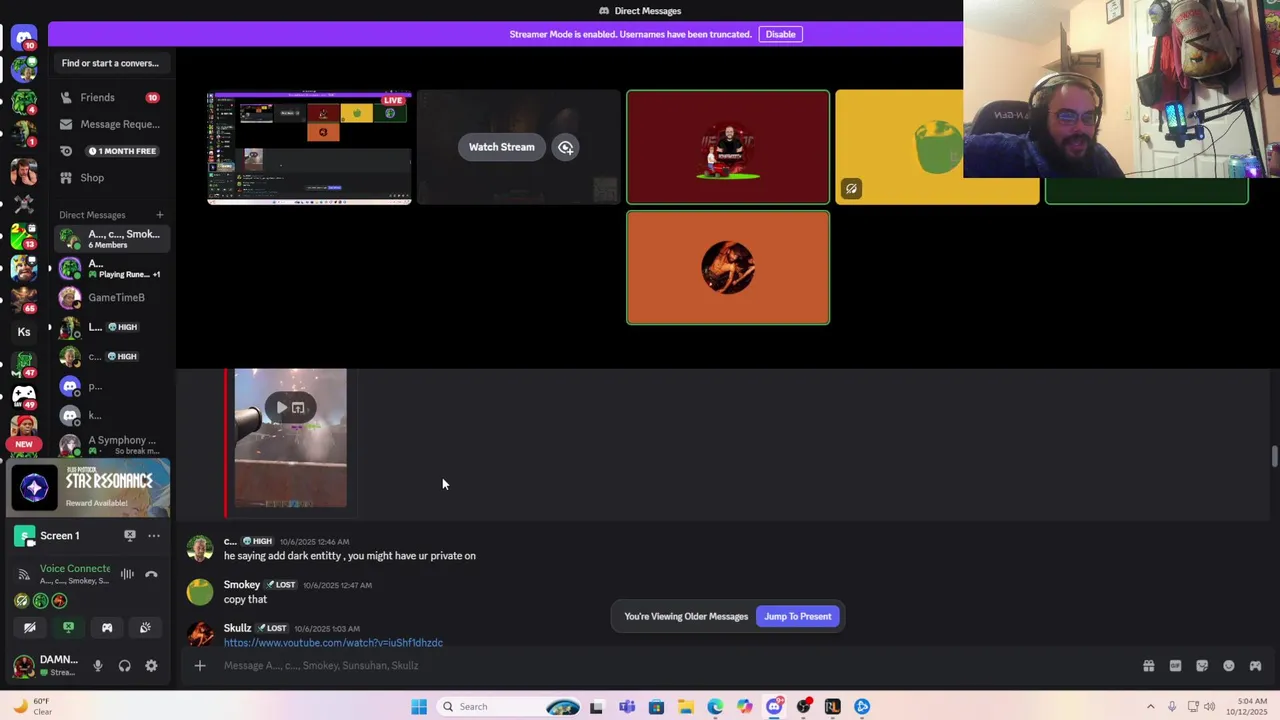Click Find or start a conversation
Image resolution: width=1280 pixels, height=720 pixels.
pyautogui.click(x=110, y=63)
